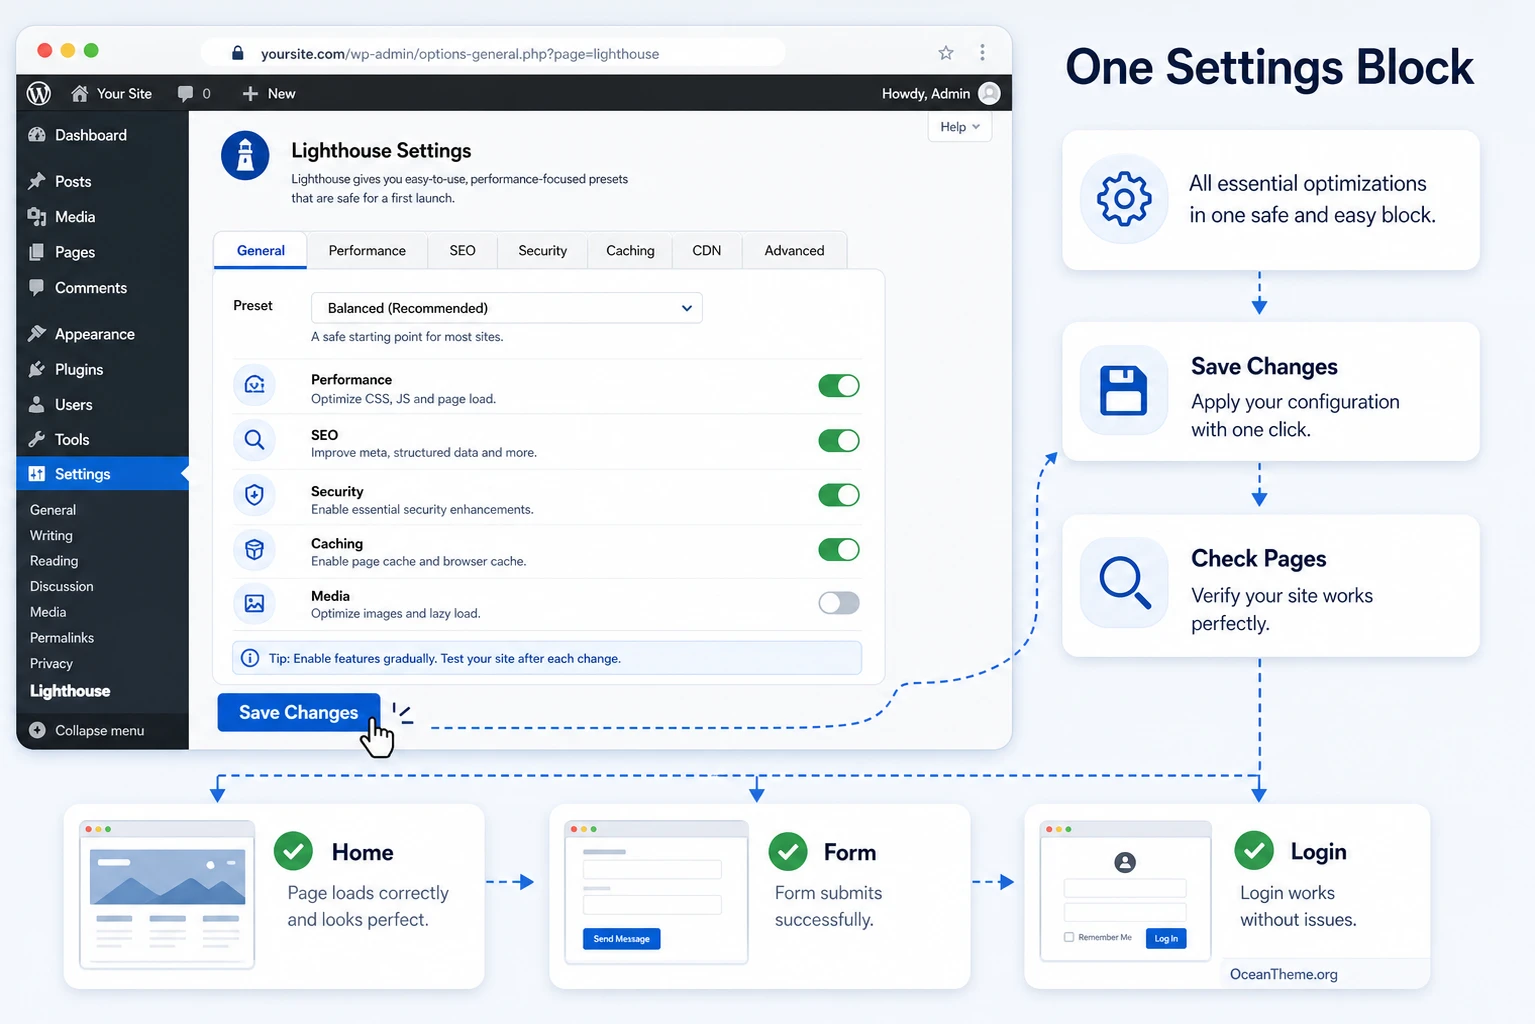The image size is (1535, 1024).
Task: Click the SEO row magnifier icon
Action: point(254,440)
